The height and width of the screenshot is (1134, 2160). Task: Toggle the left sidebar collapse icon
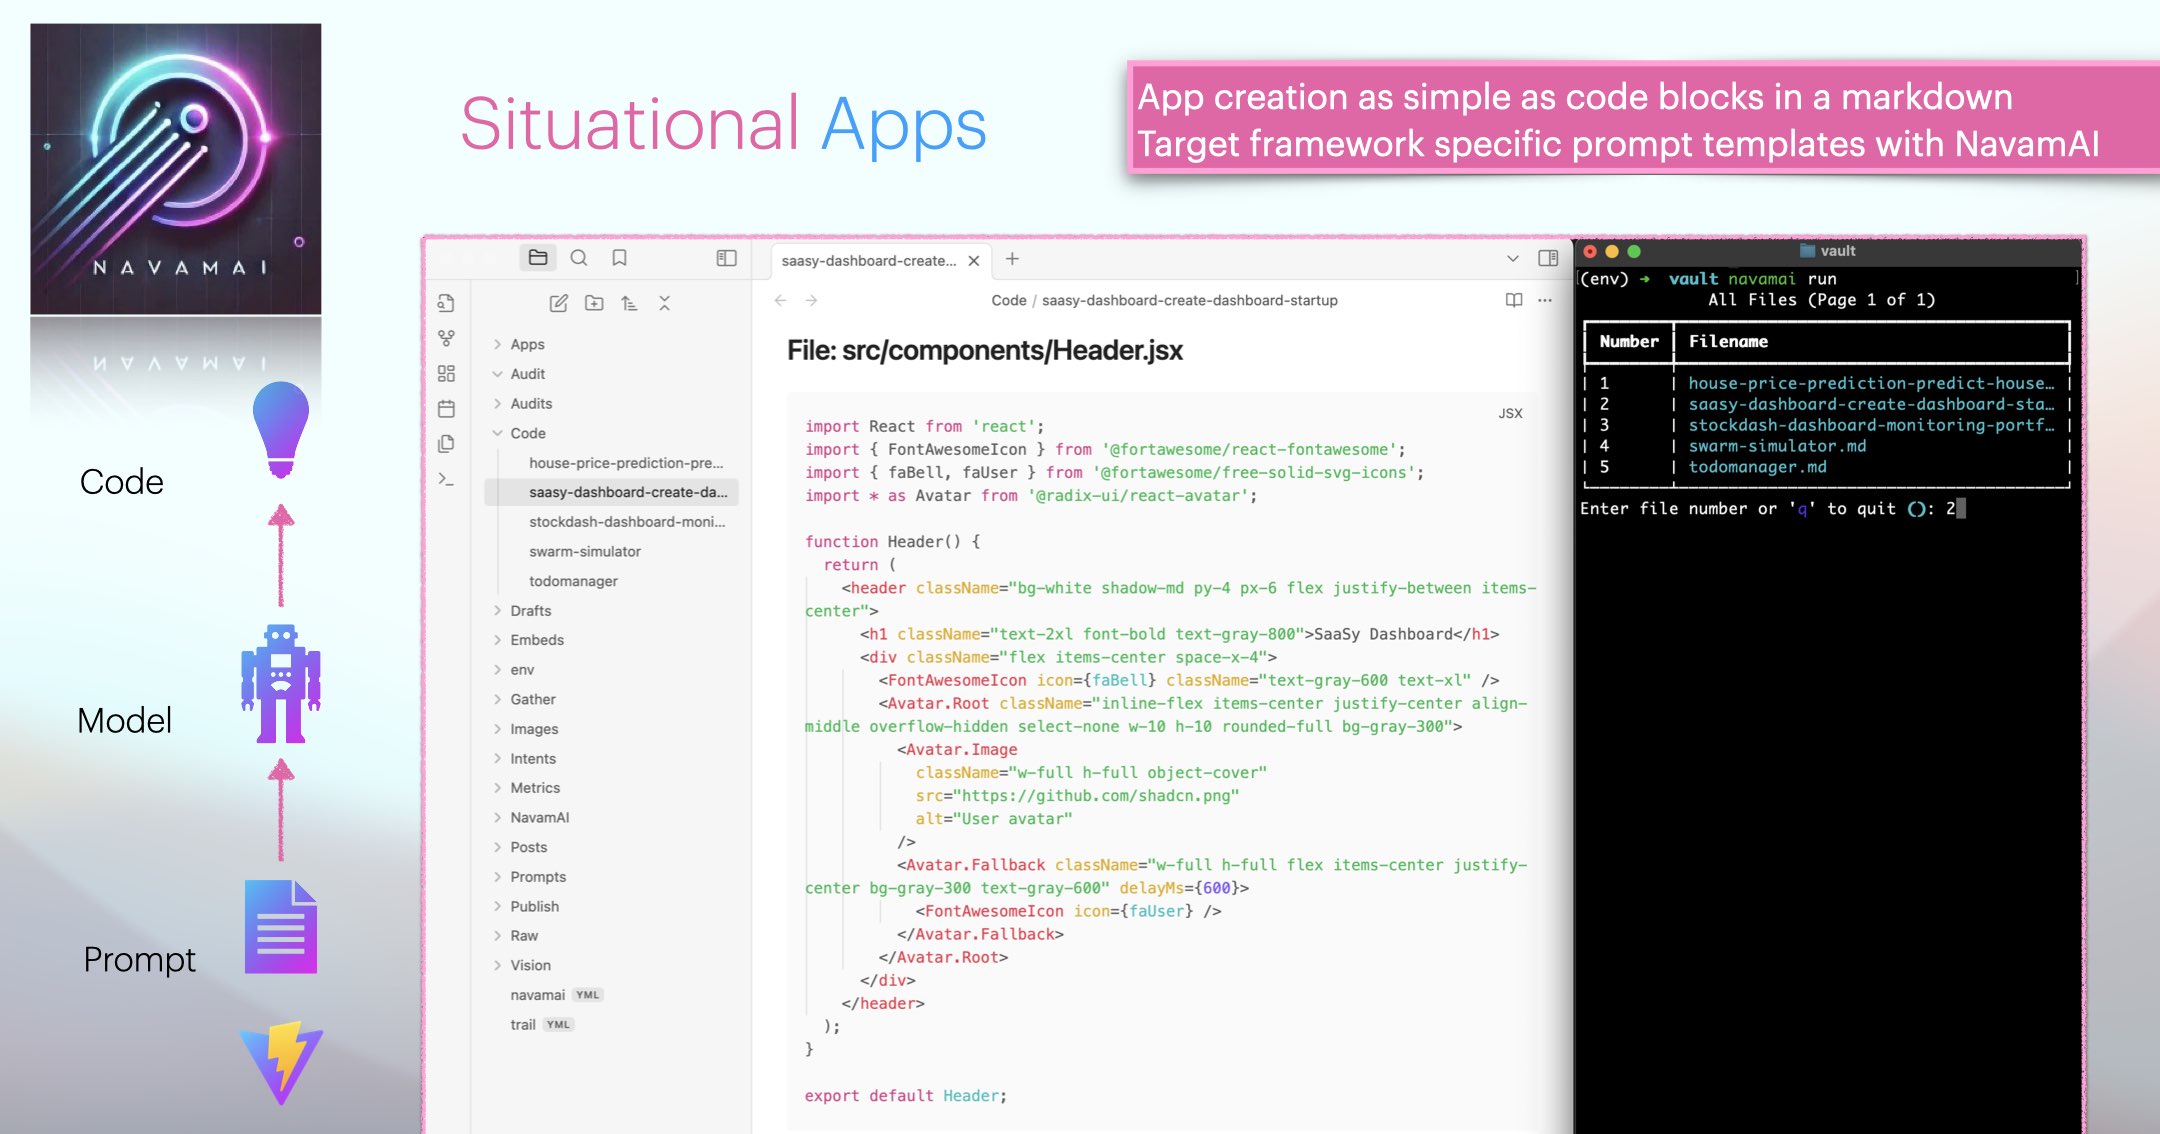[727, 258]
